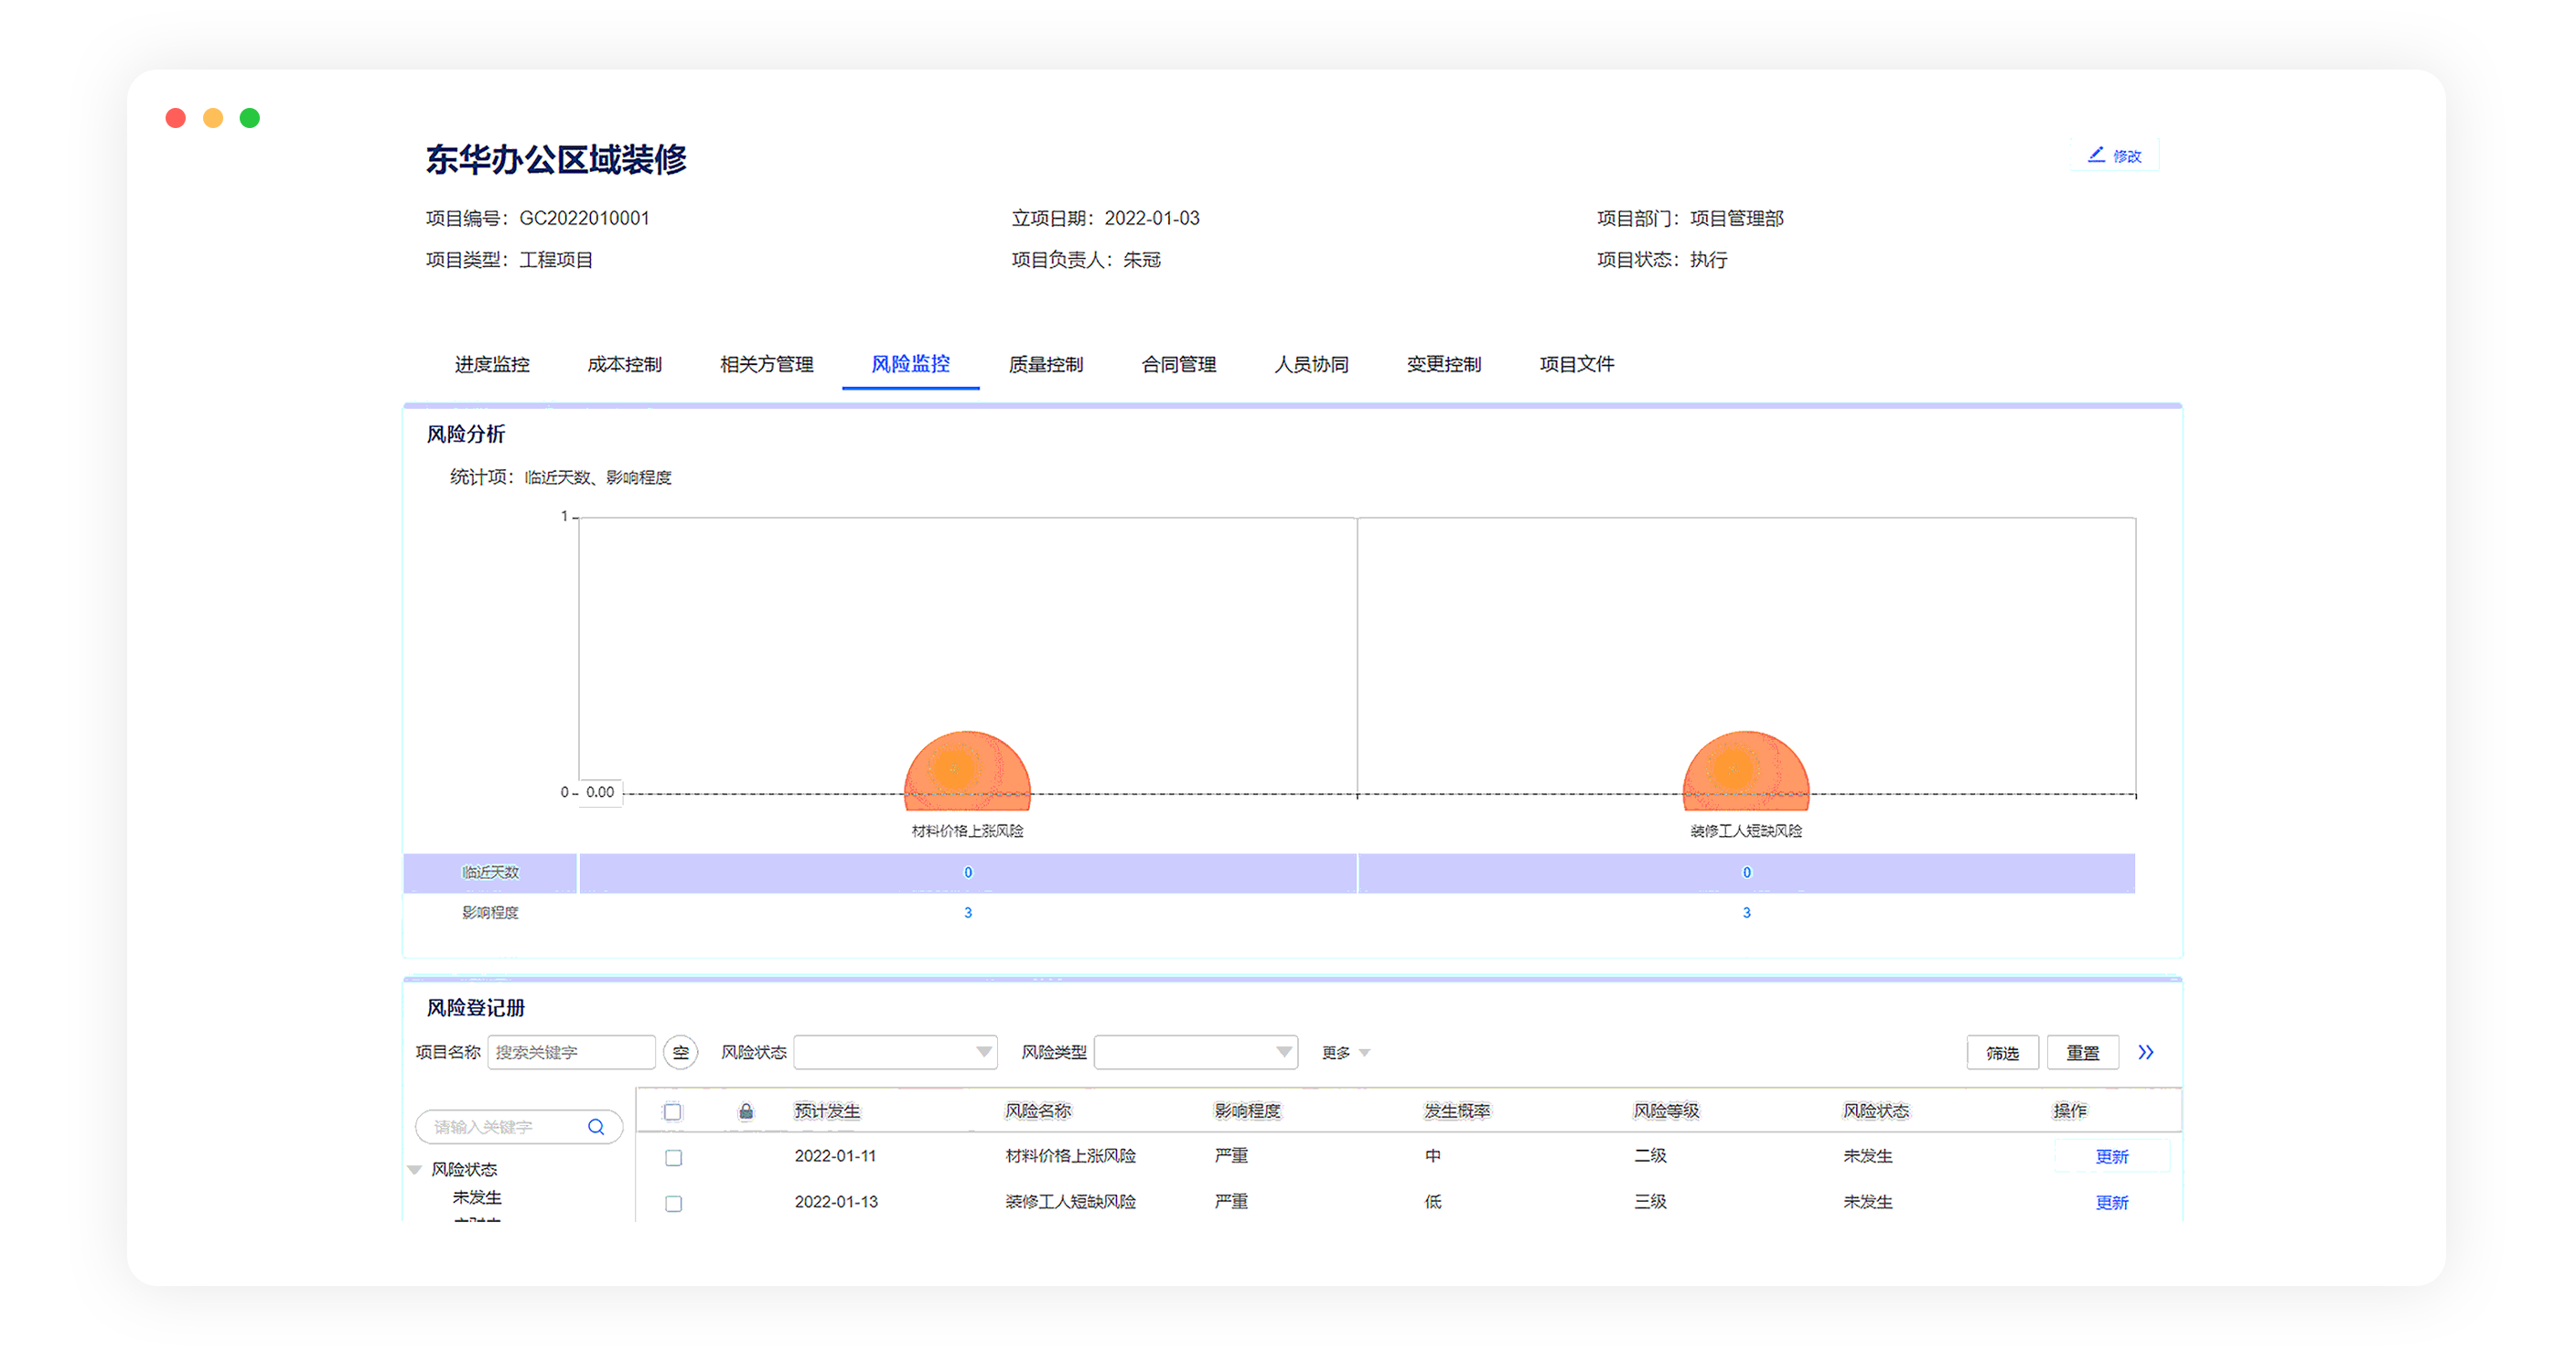Click the search magnifier icon in sidebar

point(596,1127)
